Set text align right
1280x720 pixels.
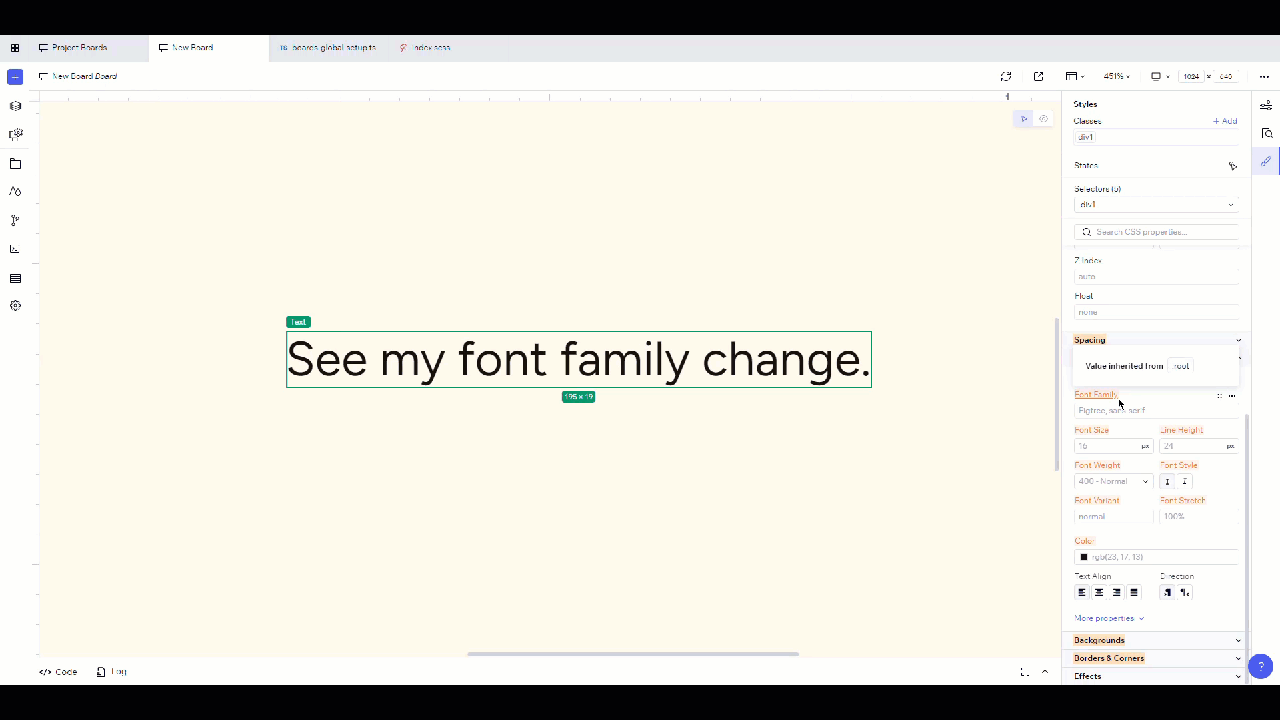(x=1116, y=592)
